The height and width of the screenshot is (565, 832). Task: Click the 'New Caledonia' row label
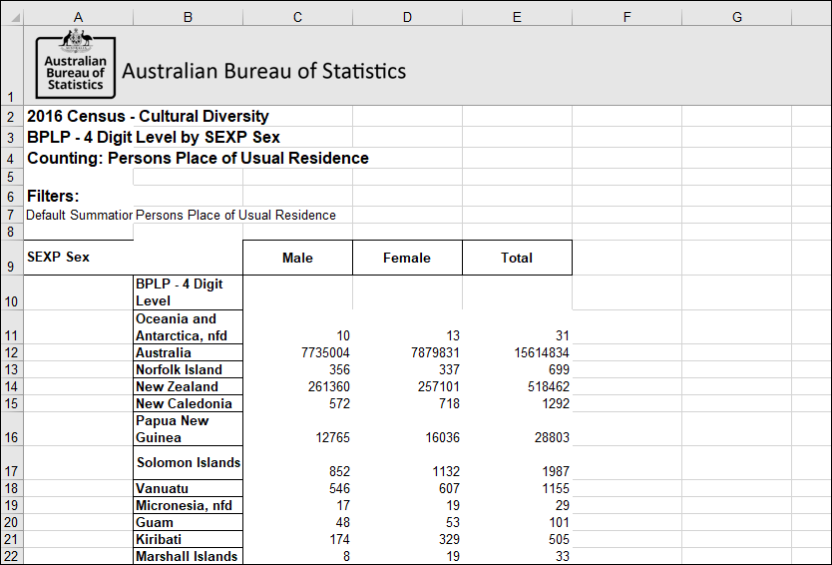pos(188,404)
